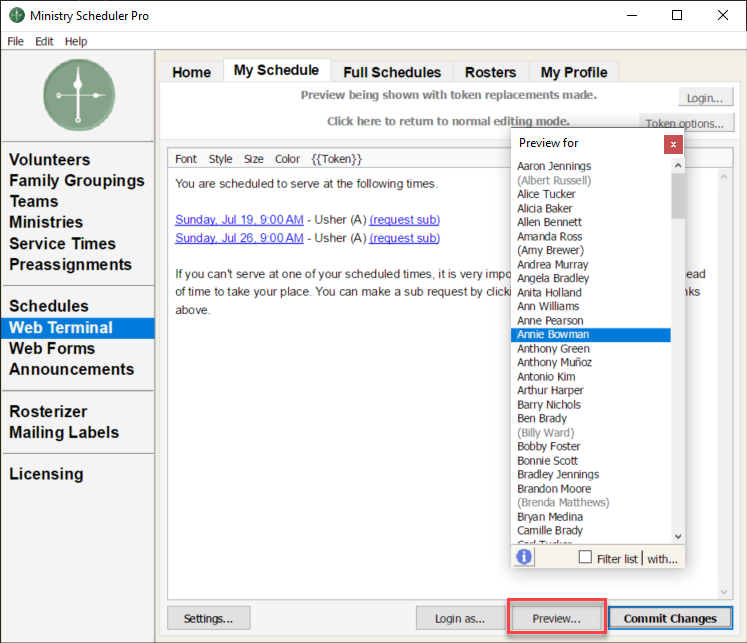Open the {{Token}} insert menu
This screenshot has width=747, height=643.
pos(336,159)
